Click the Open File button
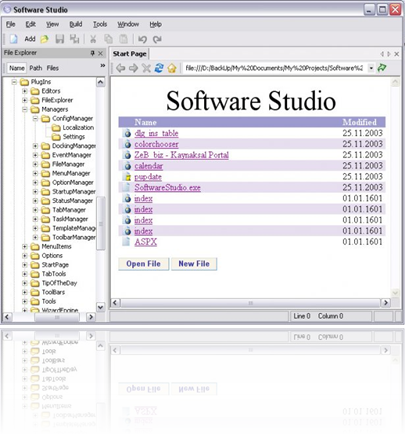 click(x=143, y=264)
